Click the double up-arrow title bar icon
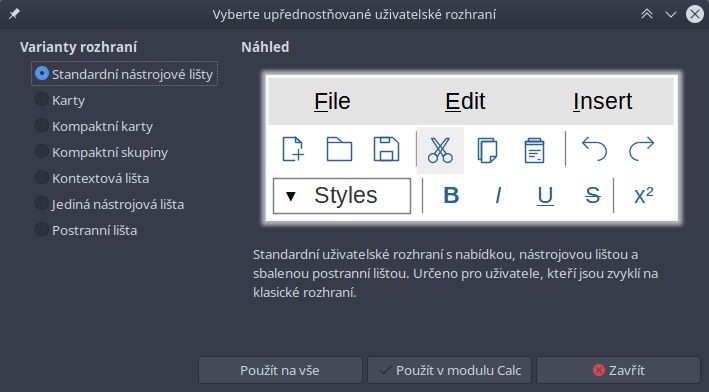709x392 pixels. pos(647,14)
